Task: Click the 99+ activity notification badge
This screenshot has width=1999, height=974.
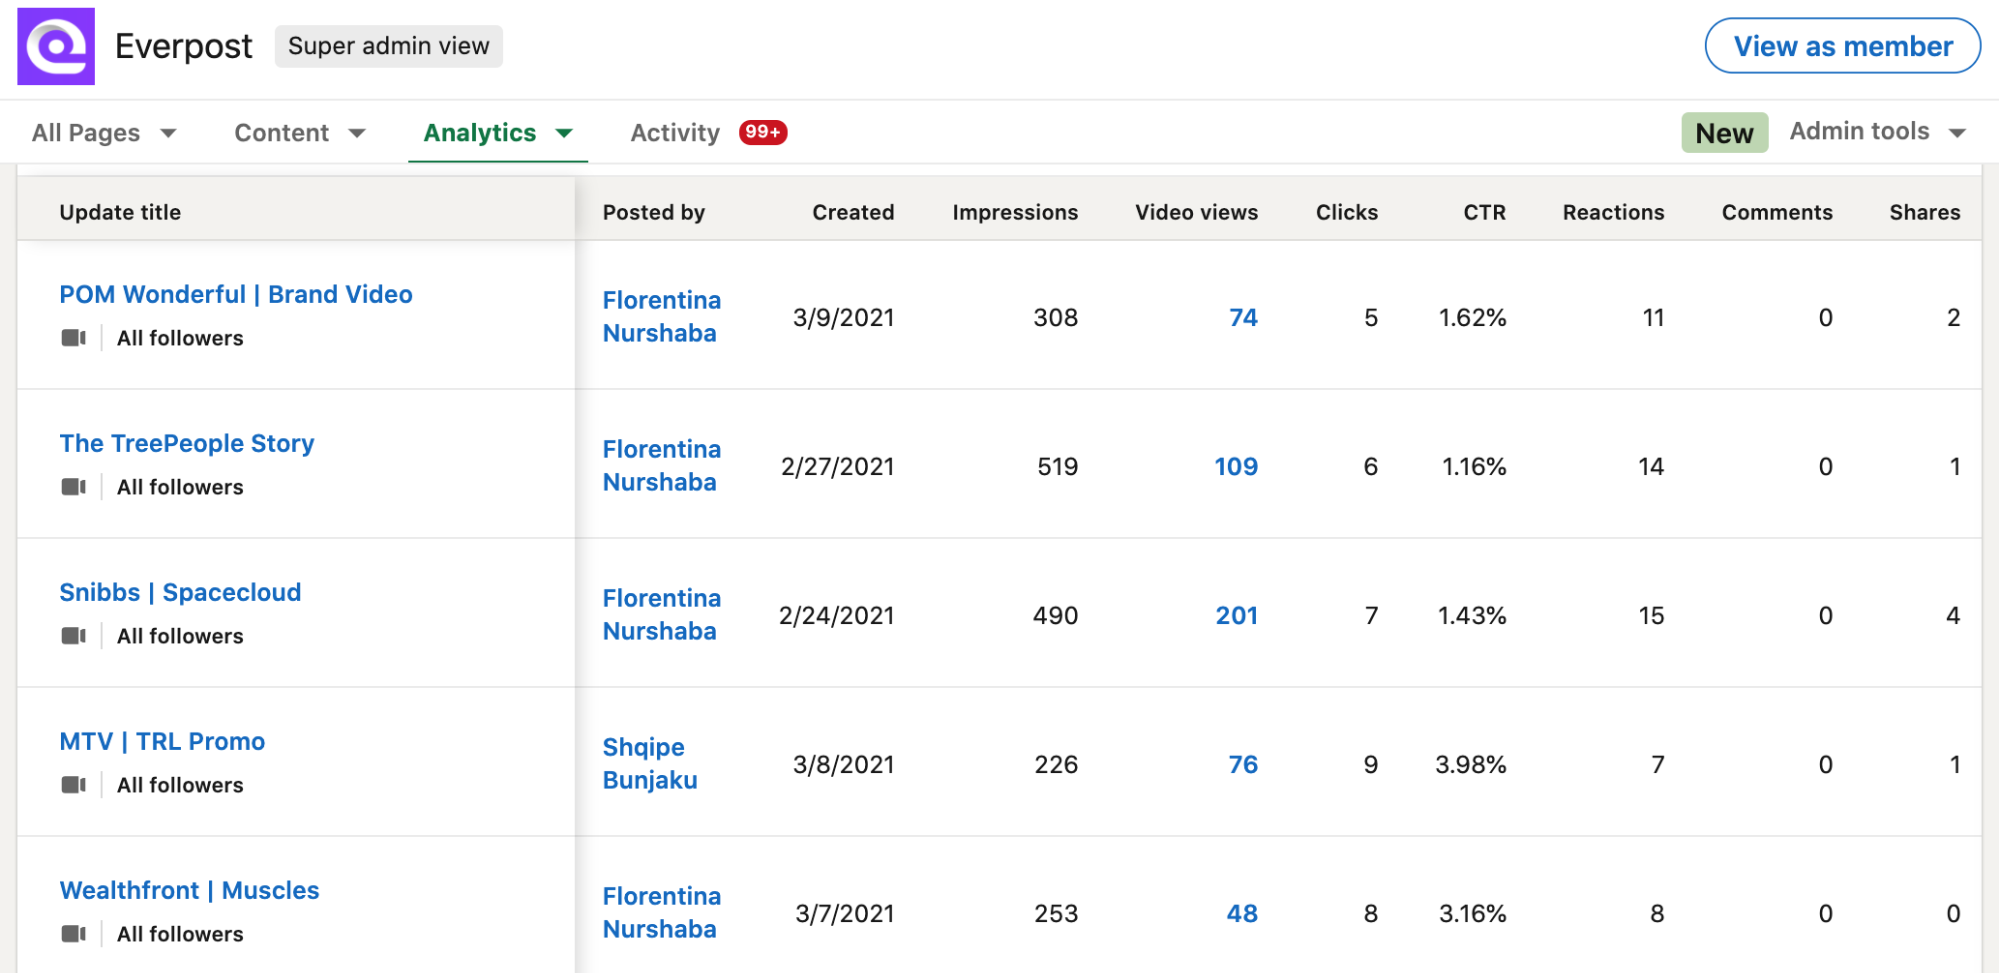Action: (x=763, y=132)
